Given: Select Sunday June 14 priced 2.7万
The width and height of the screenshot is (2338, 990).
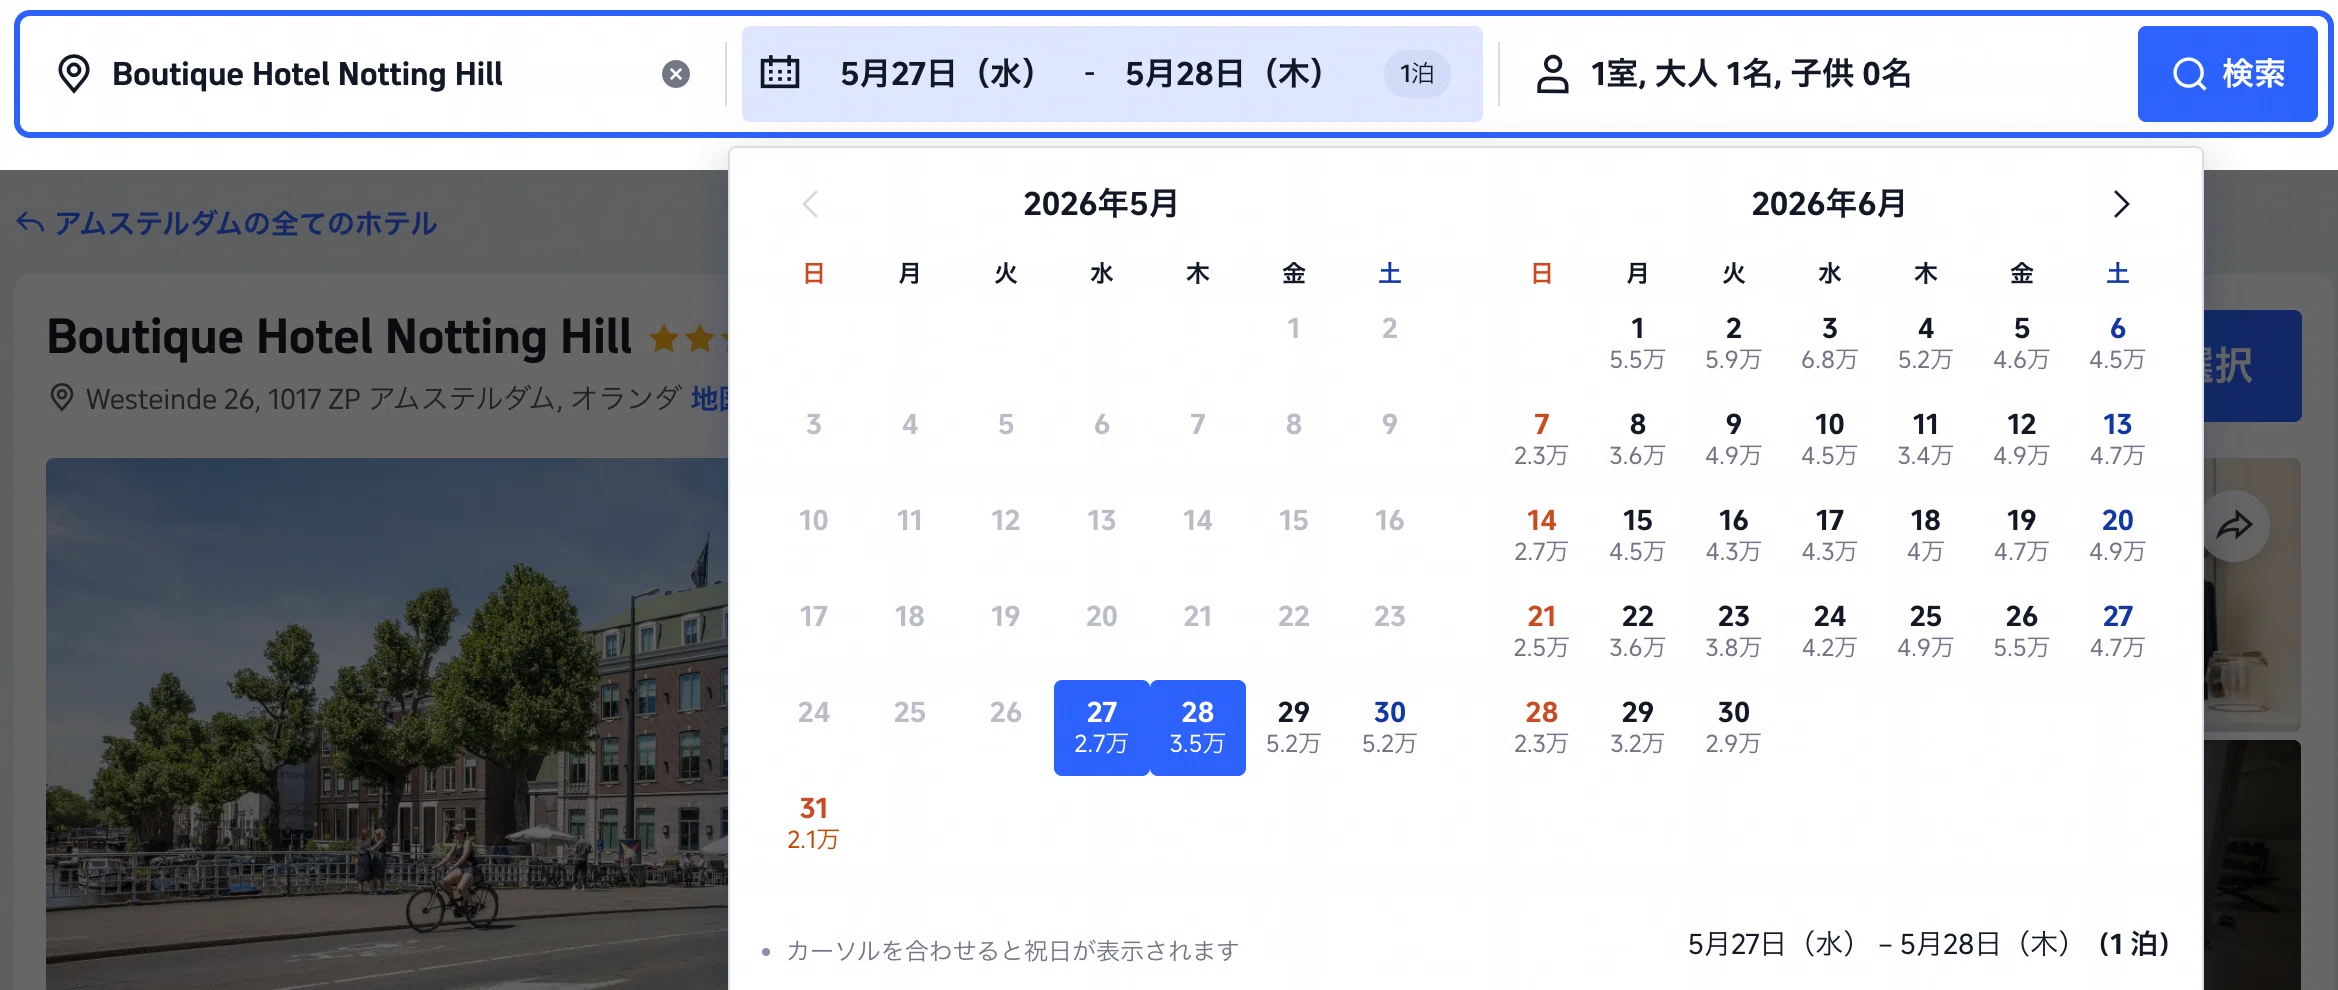Looking at the screenshot, I should point(1542,535).
